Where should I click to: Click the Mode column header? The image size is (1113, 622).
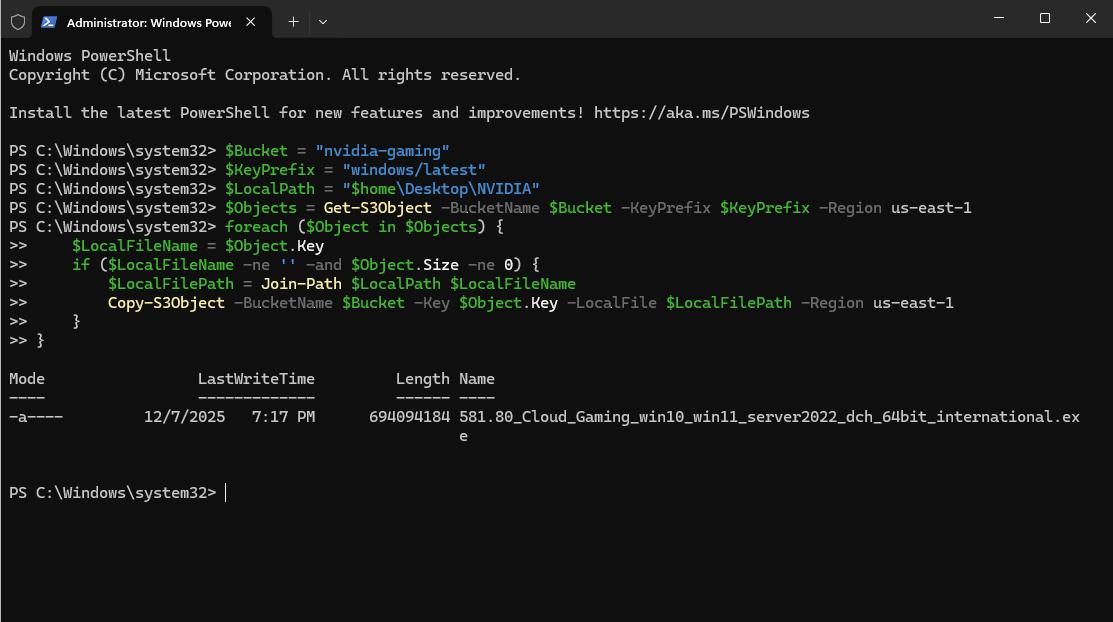tap(27, 379)
